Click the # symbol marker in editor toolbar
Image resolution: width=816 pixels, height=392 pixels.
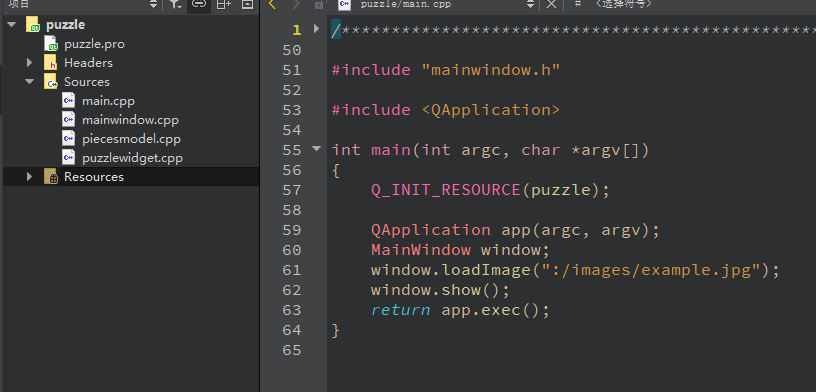coord(578,4)
